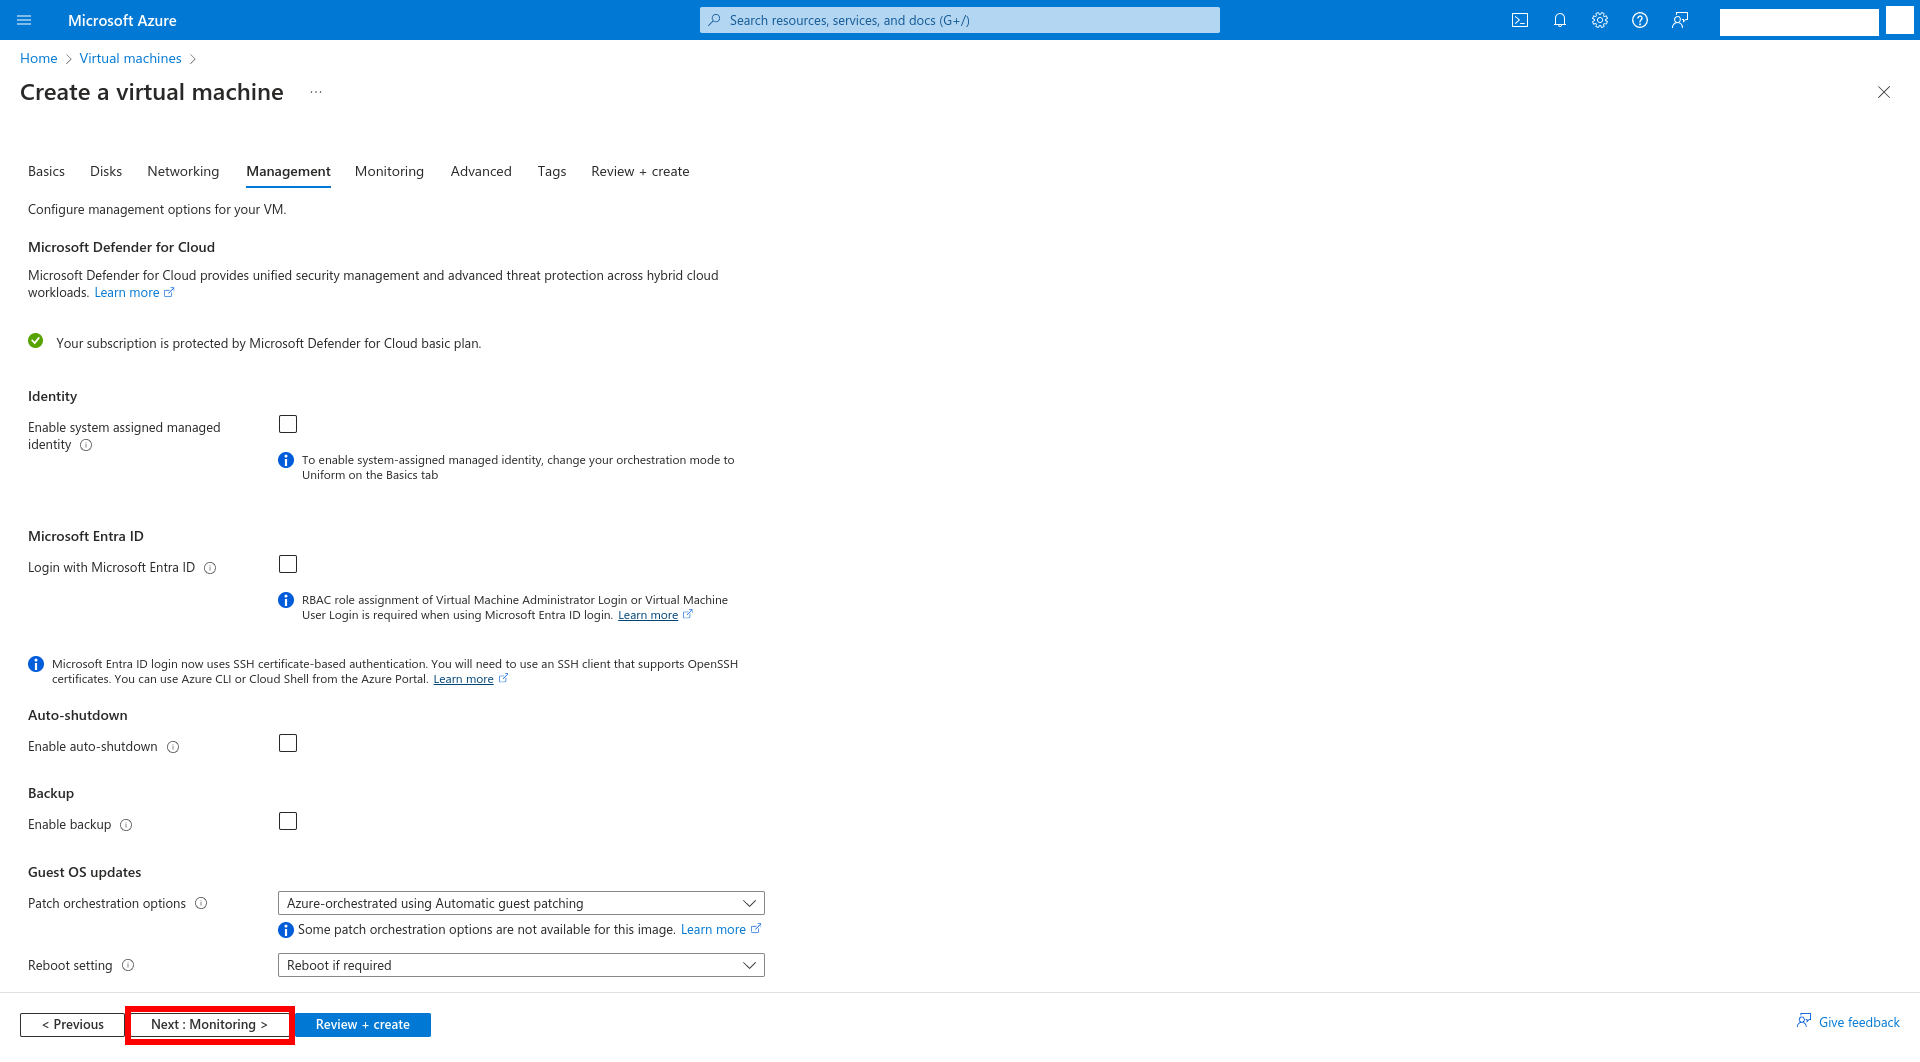Check the Enable backup box
Screen dimensions: 1920x1062
(x=288, y=821)
